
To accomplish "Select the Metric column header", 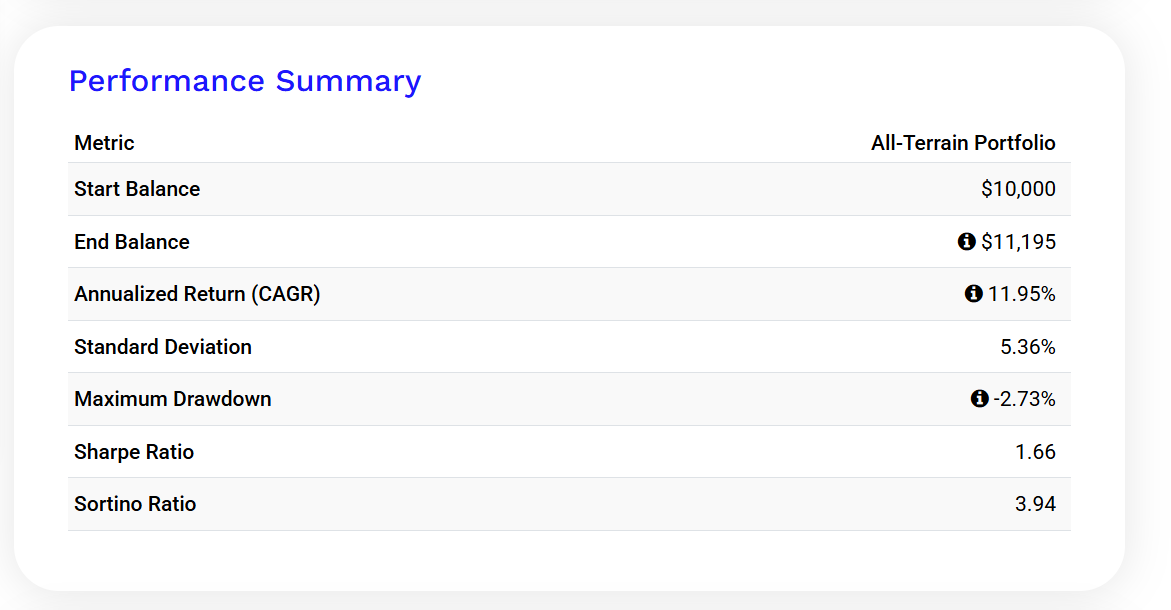I will (x=104, y=143).
